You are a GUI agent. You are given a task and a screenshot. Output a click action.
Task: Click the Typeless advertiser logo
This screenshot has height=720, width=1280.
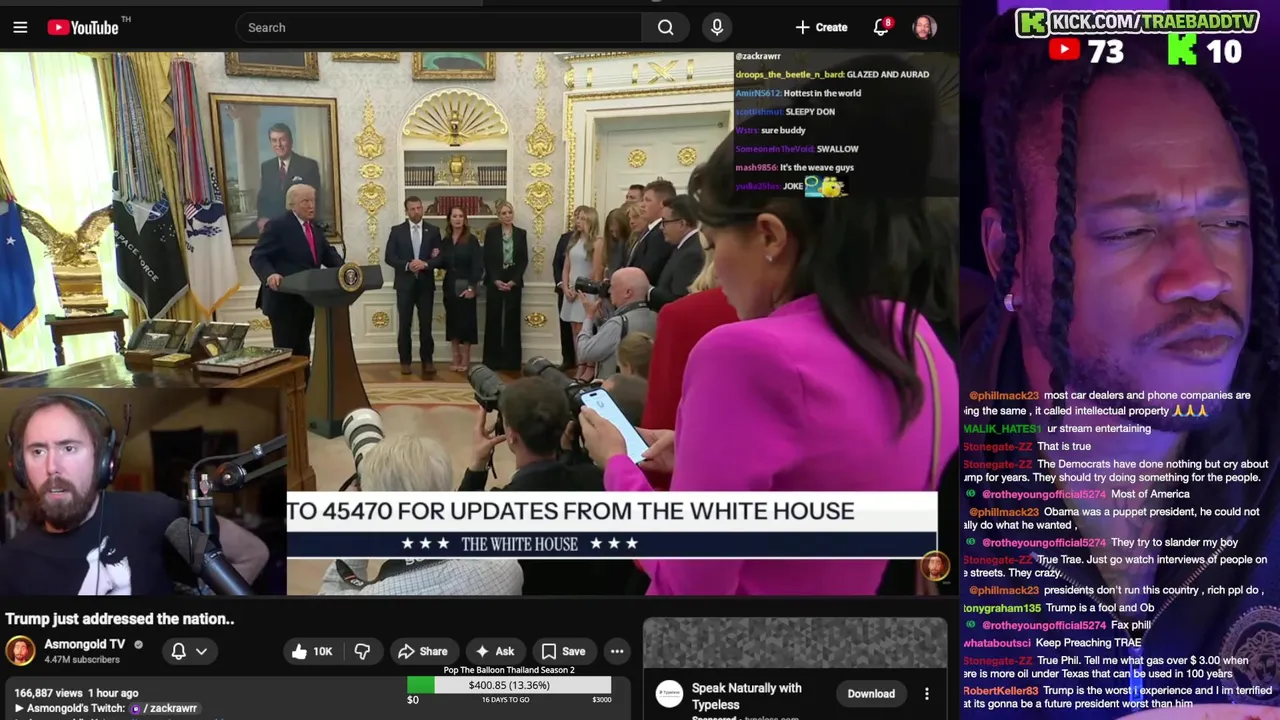pos(669,693)
